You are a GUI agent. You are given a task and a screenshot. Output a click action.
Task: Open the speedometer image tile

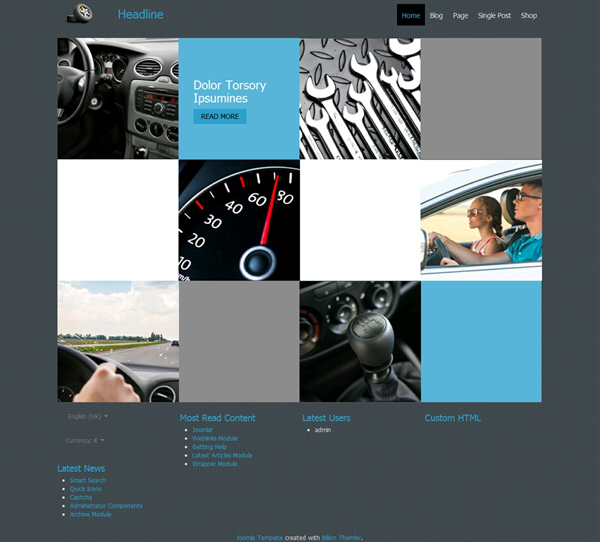239,220
